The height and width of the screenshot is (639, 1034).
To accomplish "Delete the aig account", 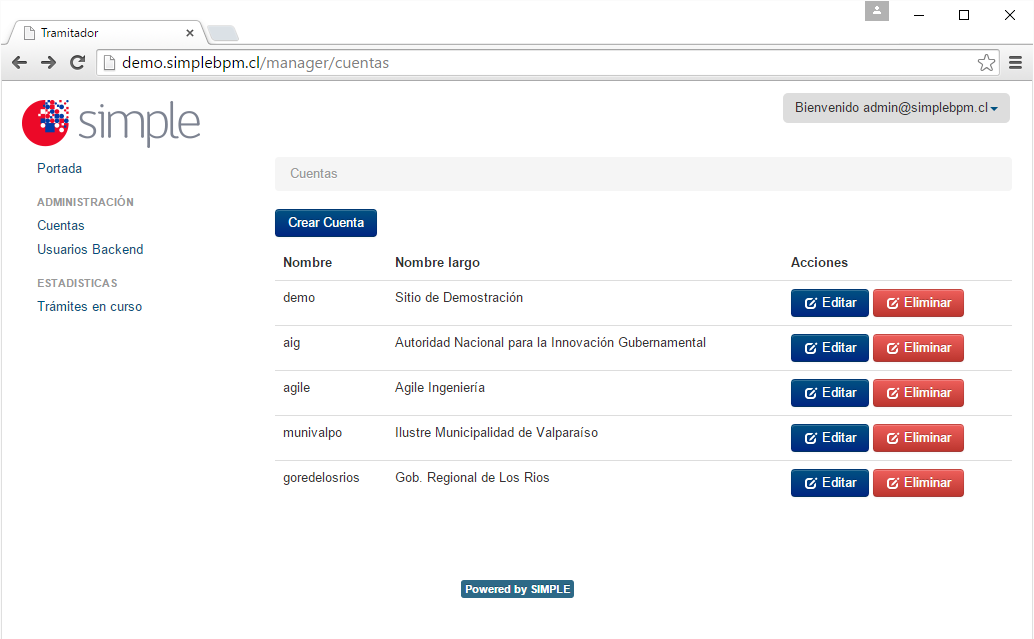I will [918, 348].
